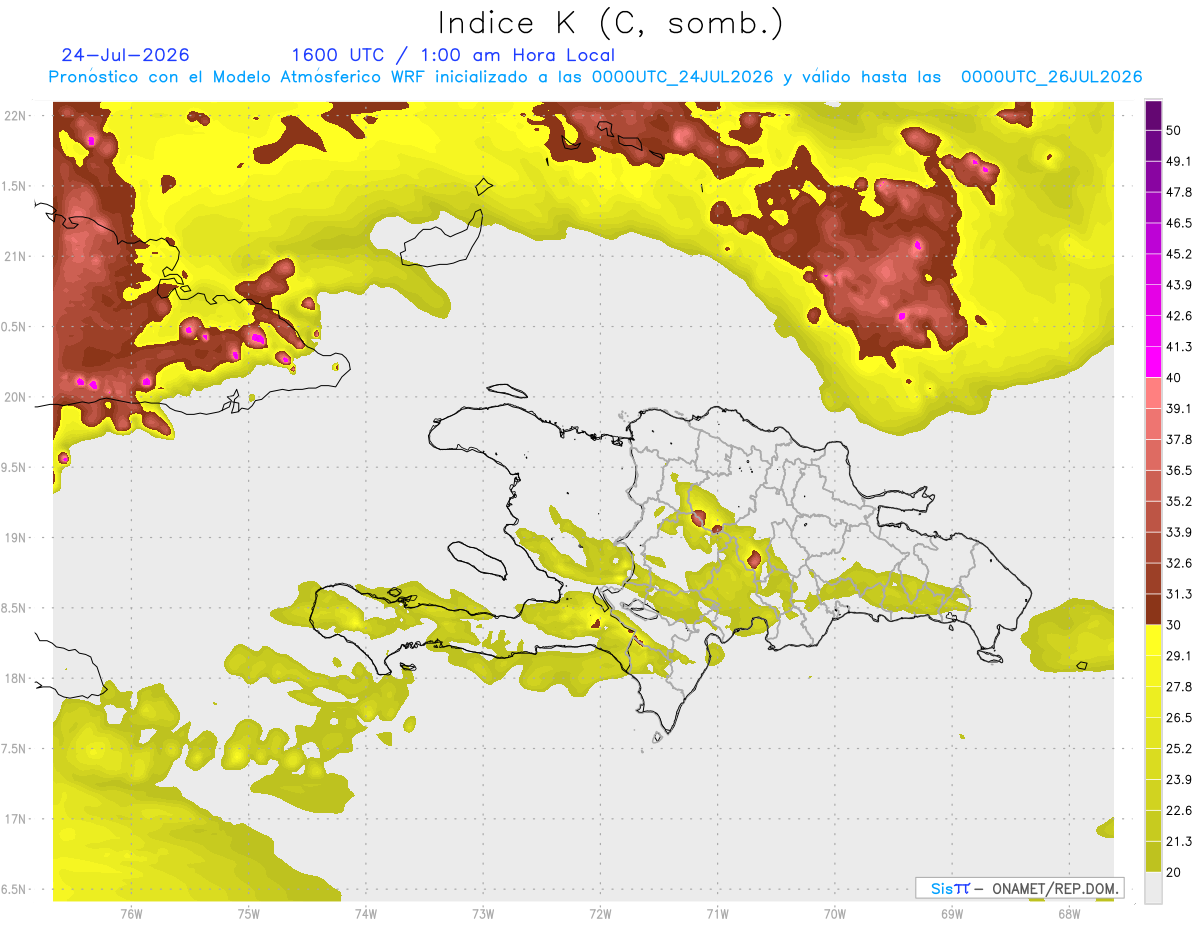Click the colorbar value '45.2'
Viewport: 1200px width, 927px height.
tap(1179, 254)
